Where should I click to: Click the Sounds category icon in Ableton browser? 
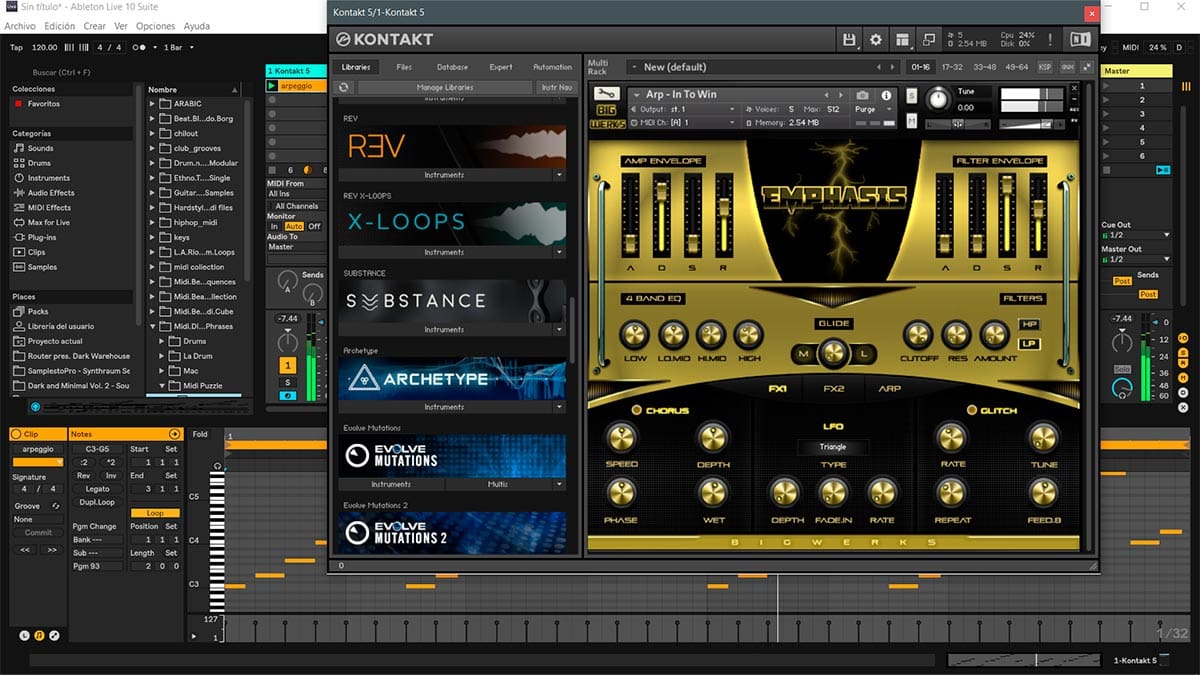(19, 148)
